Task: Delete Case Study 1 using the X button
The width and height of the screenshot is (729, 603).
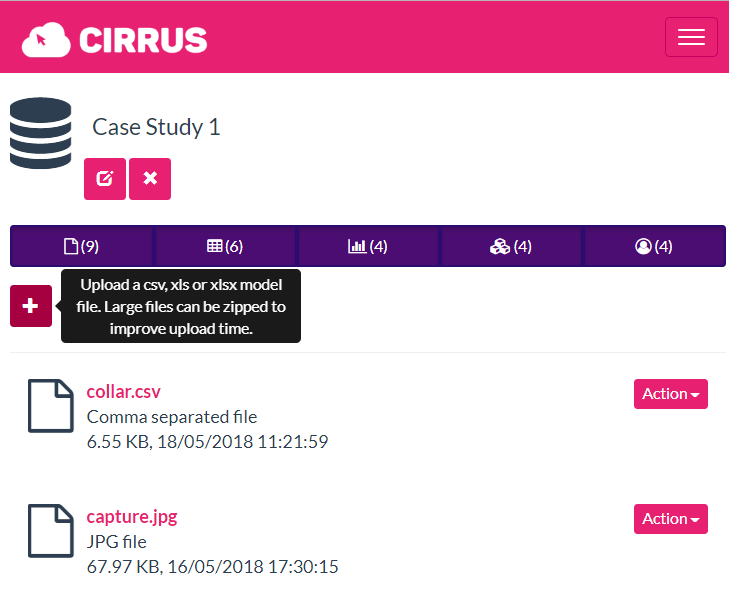Action: tap(150, 179)
